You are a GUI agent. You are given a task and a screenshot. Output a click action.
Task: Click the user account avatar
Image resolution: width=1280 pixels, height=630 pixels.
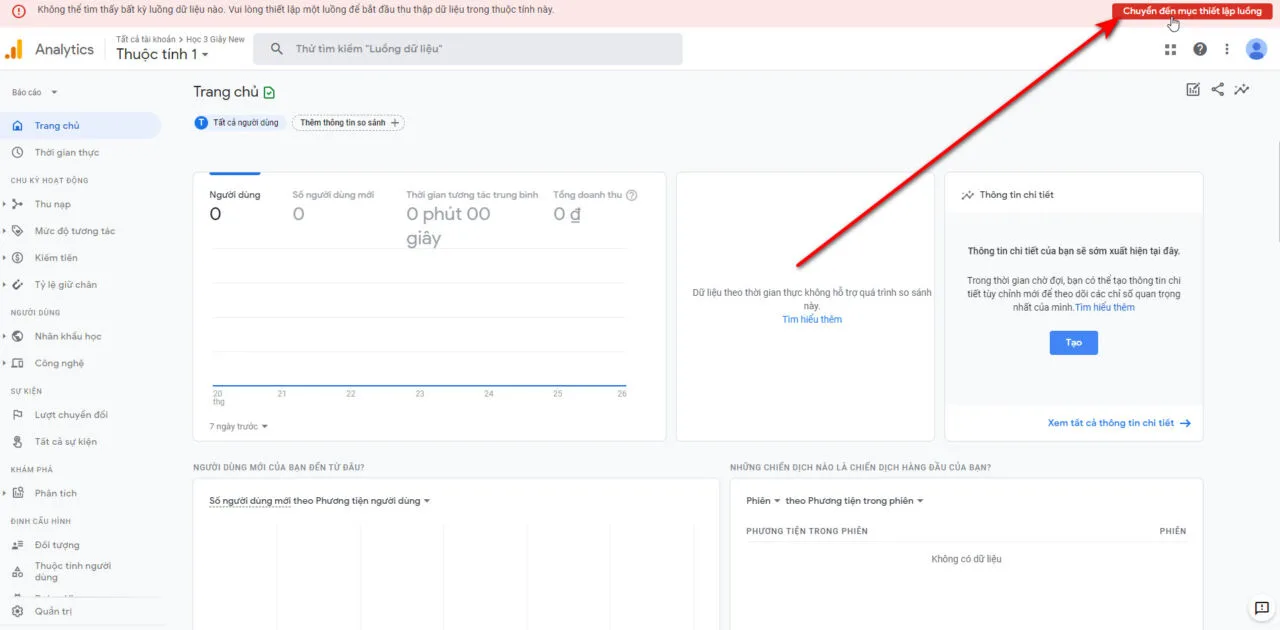[x=1256, y=49]
